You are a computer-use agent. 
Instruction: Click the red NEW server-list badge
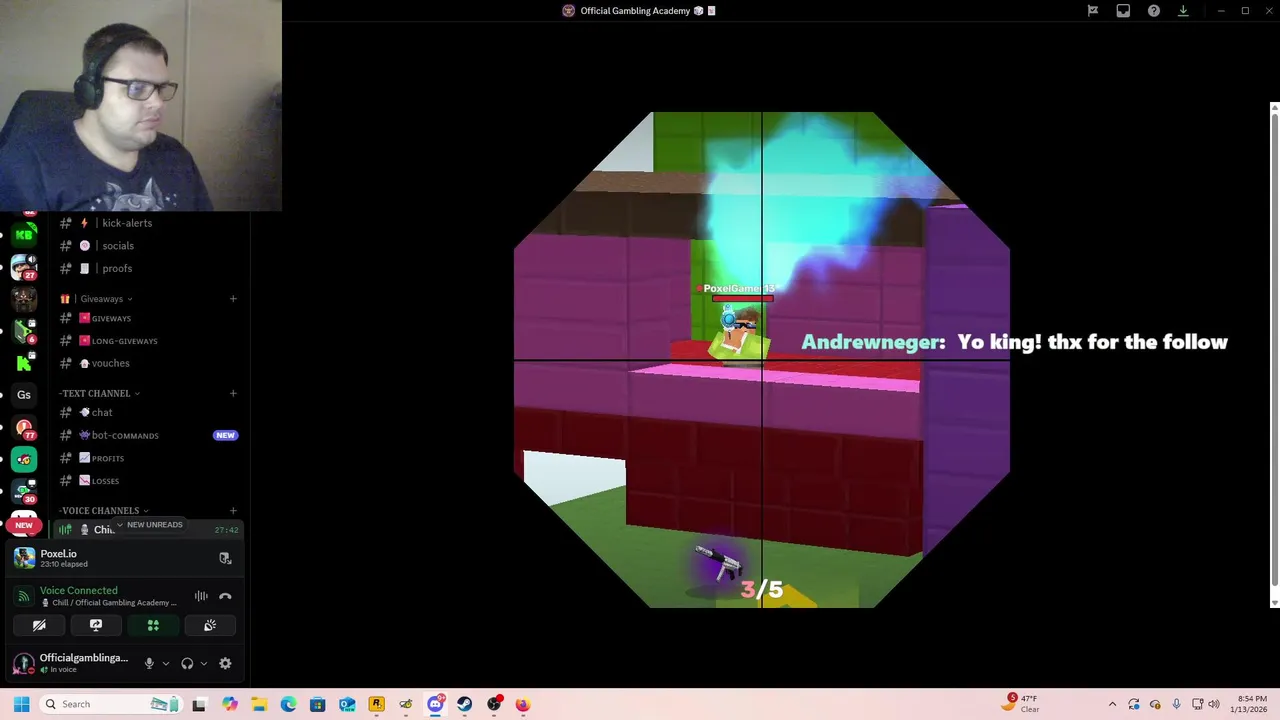24,525
